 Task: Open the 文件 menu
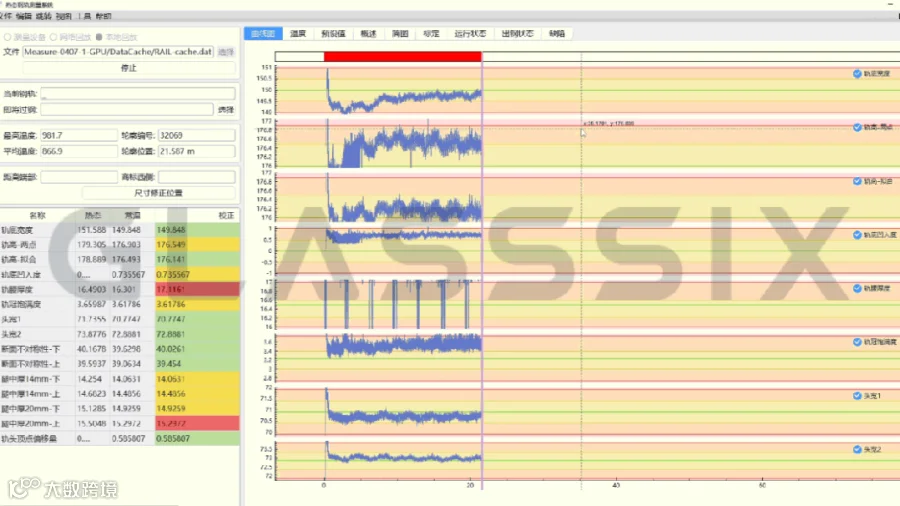pyautogui.click(x=5, y=16)
